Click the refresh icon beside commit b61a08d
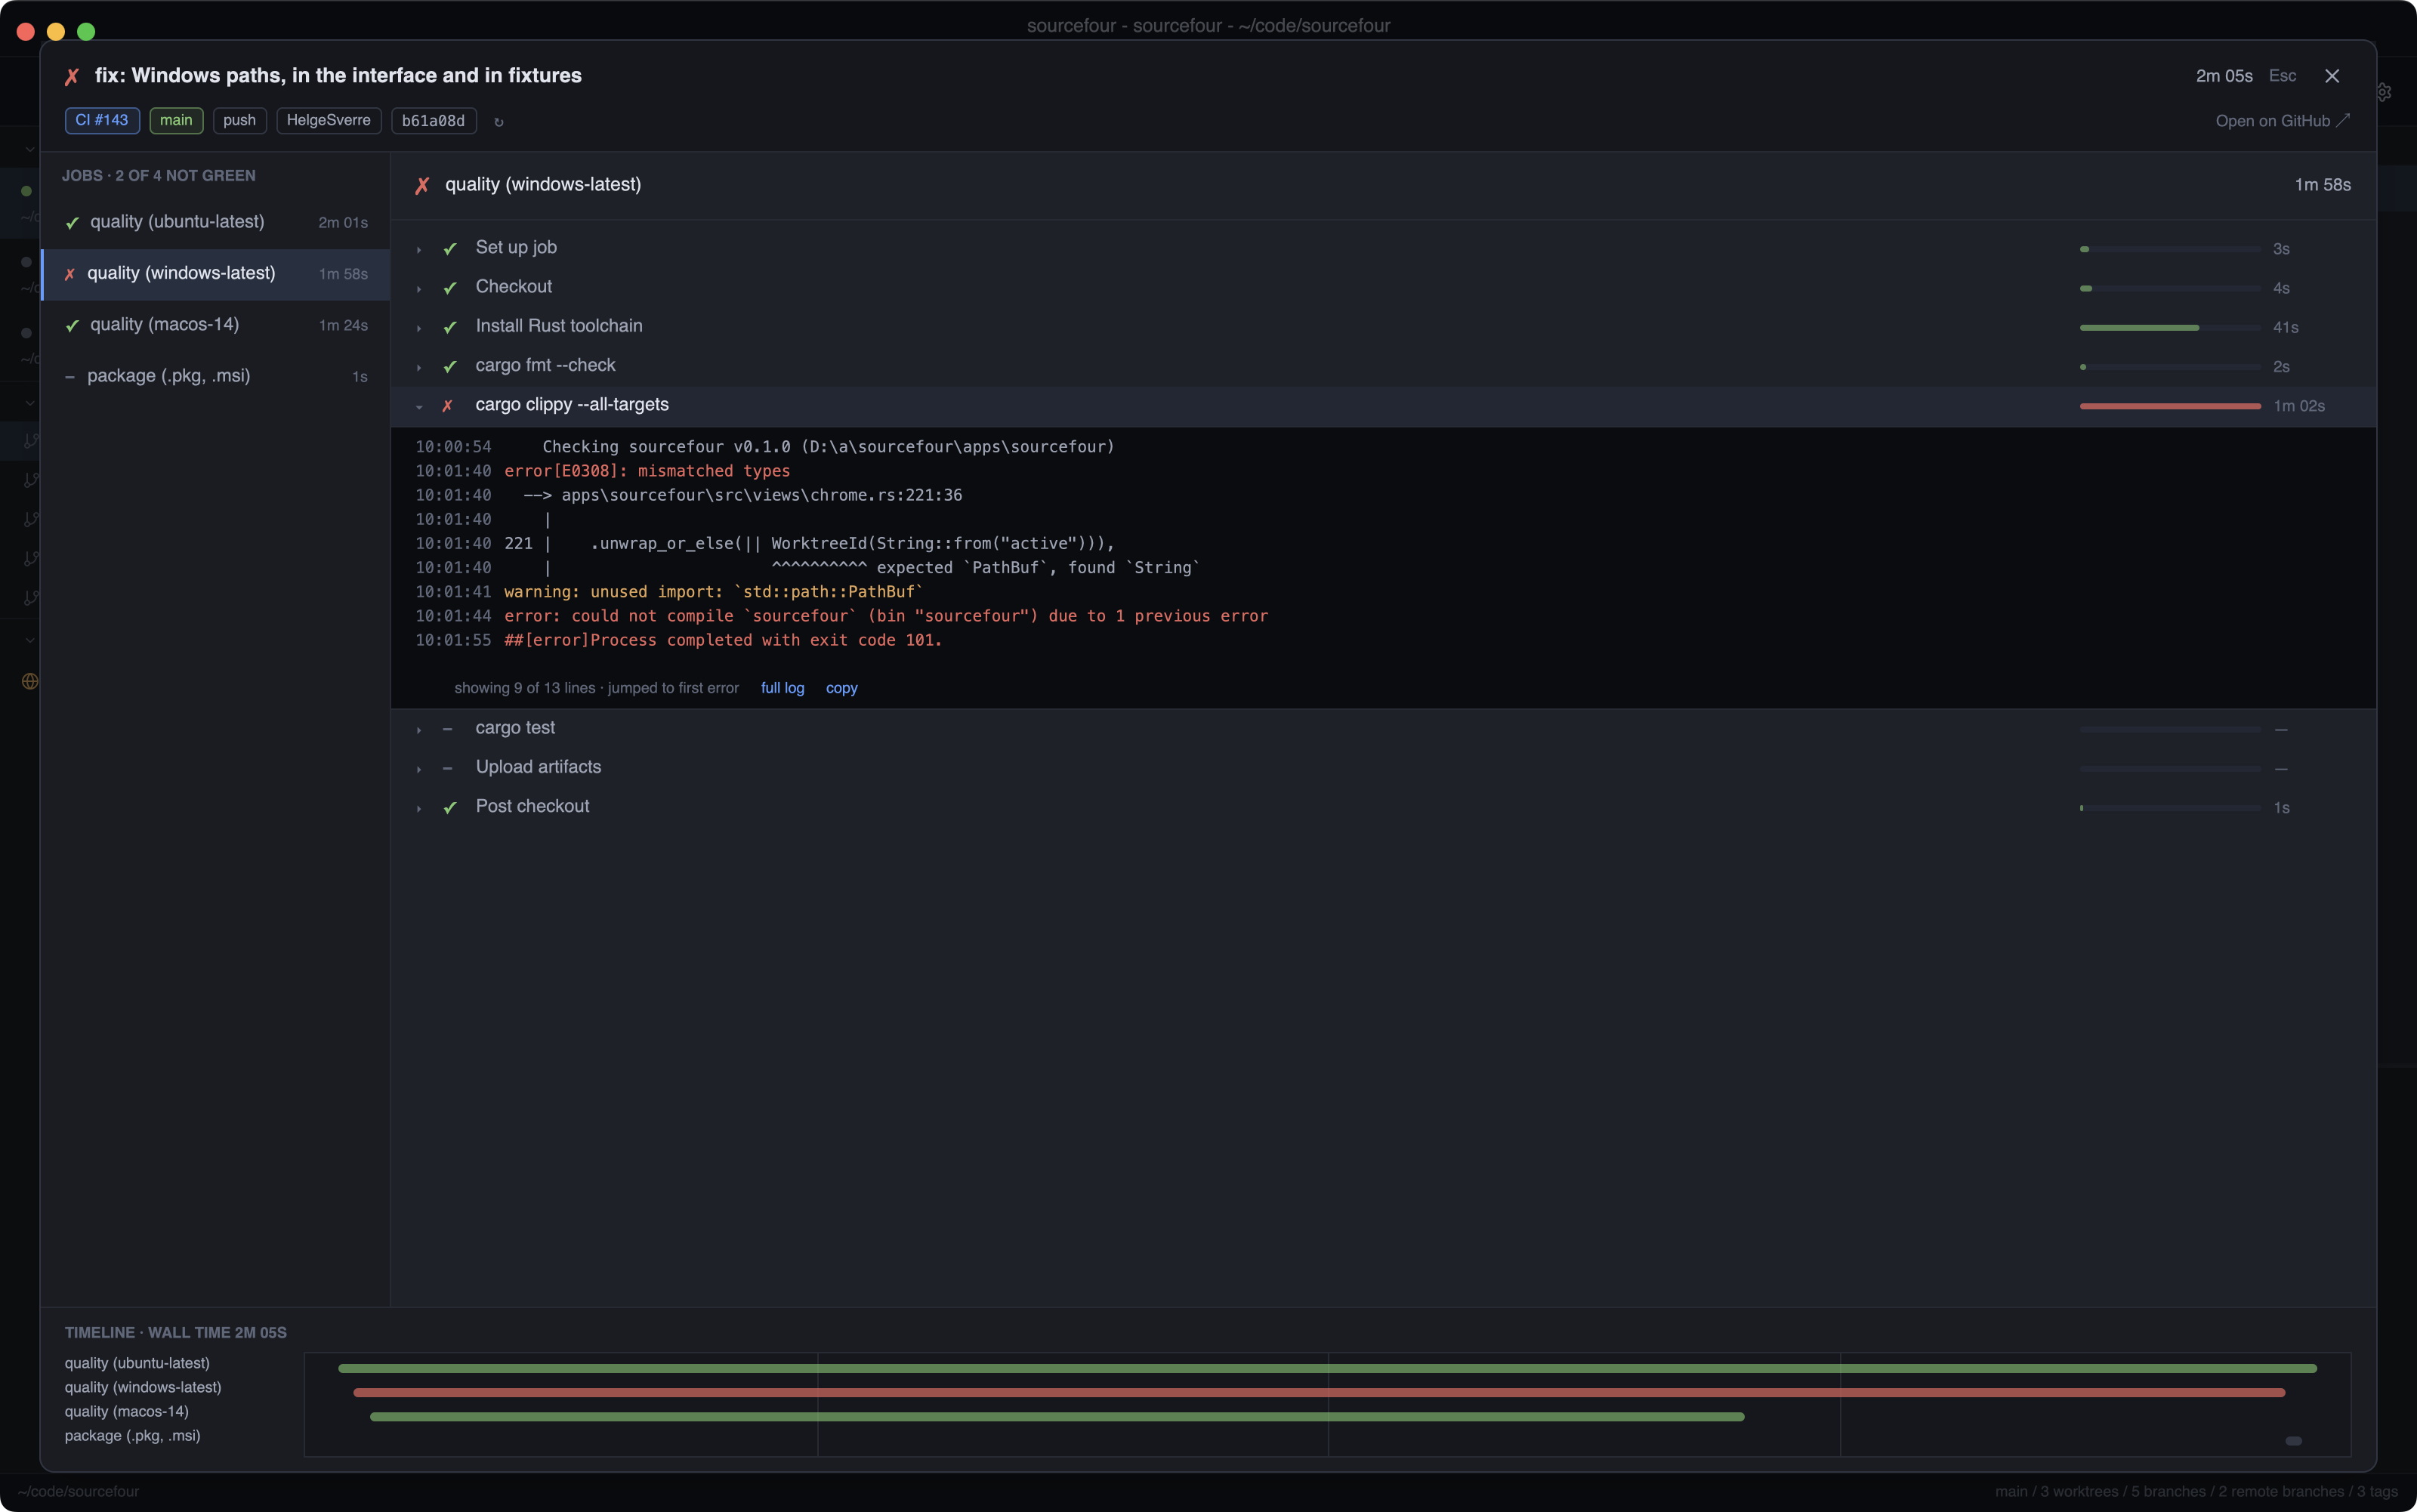 pos(499,122)
